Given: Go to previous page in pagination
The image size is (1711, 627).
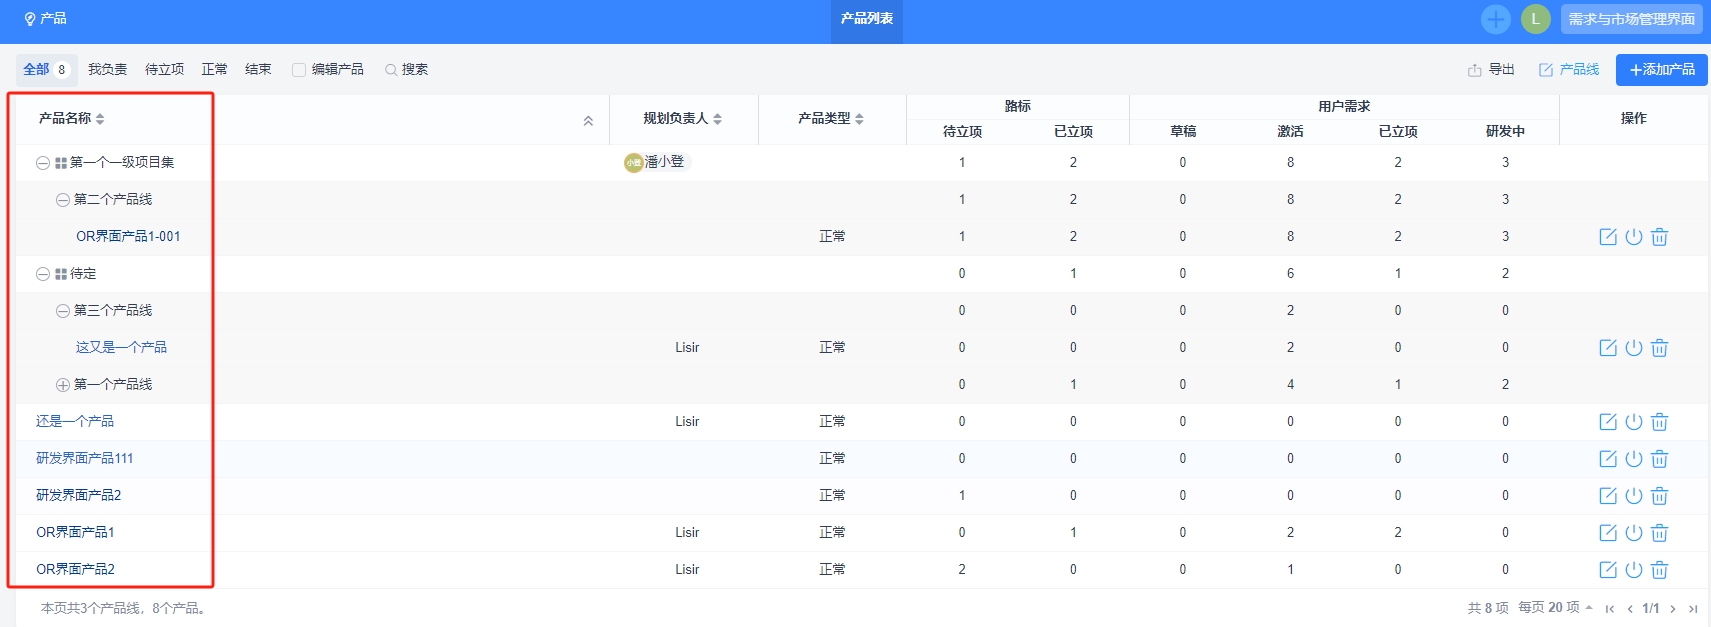Looking at the screenshot, I should tap(1630, 609).
